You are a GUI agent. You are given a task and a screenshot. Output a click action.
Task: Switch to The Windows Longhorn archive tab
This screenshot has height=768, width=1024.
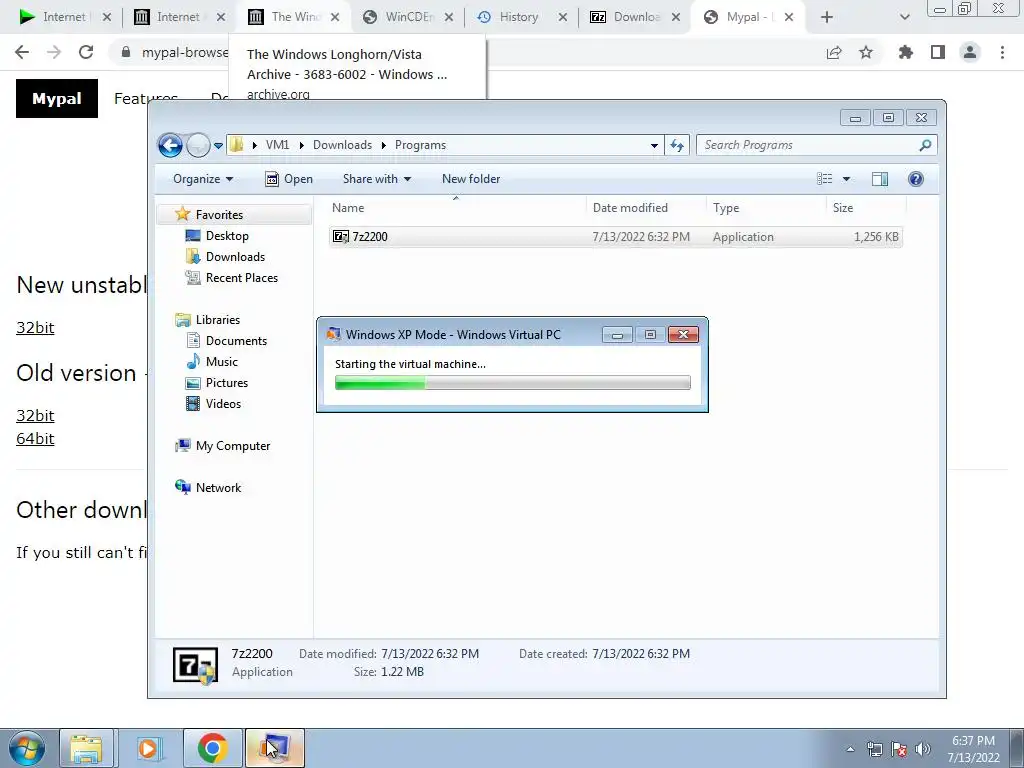[293, 17]
